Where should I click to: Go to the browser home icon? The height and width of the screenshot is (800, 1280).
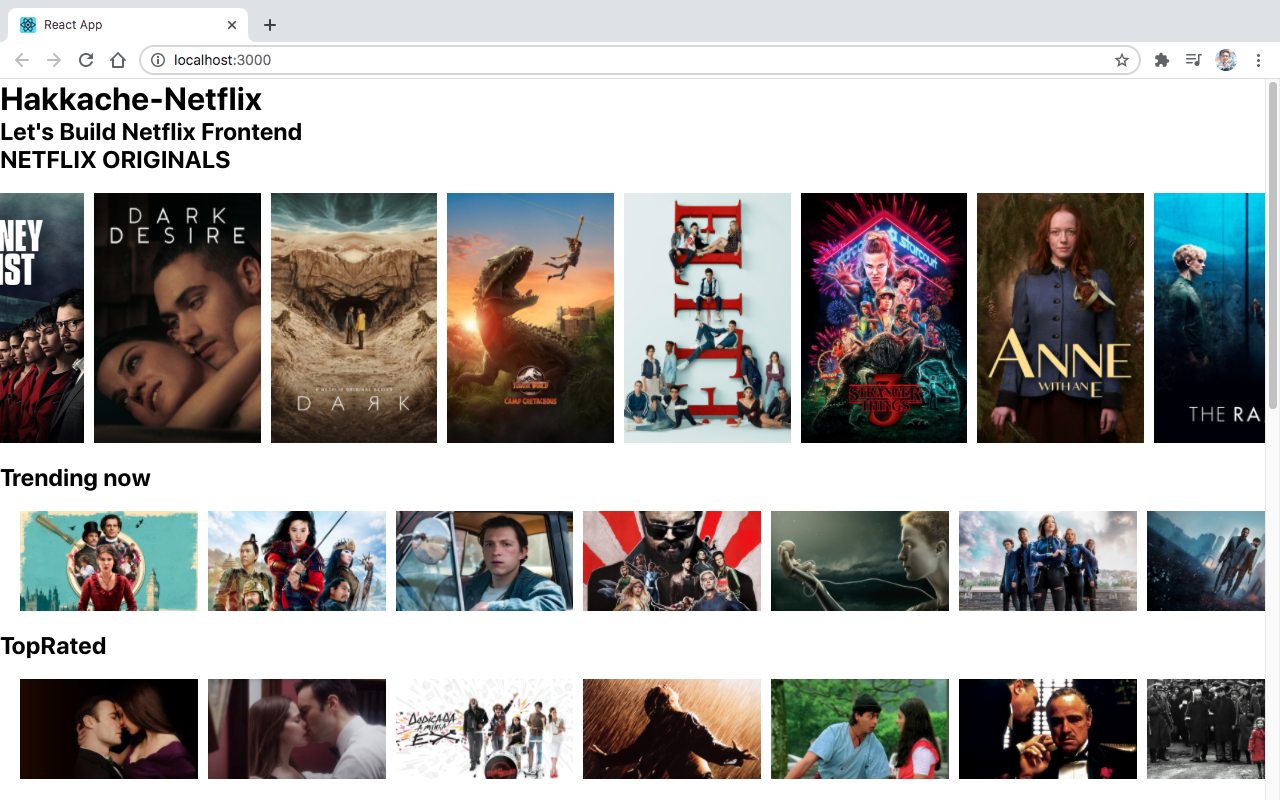[118, 60]
